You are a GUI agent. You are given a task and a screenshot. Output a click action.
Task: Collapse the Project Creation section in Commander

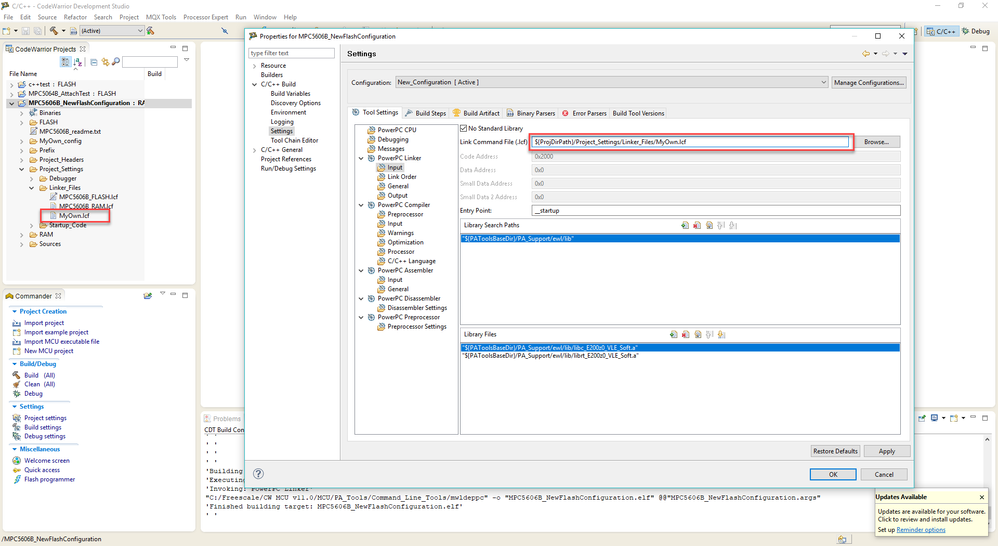(x=15, y=312)
